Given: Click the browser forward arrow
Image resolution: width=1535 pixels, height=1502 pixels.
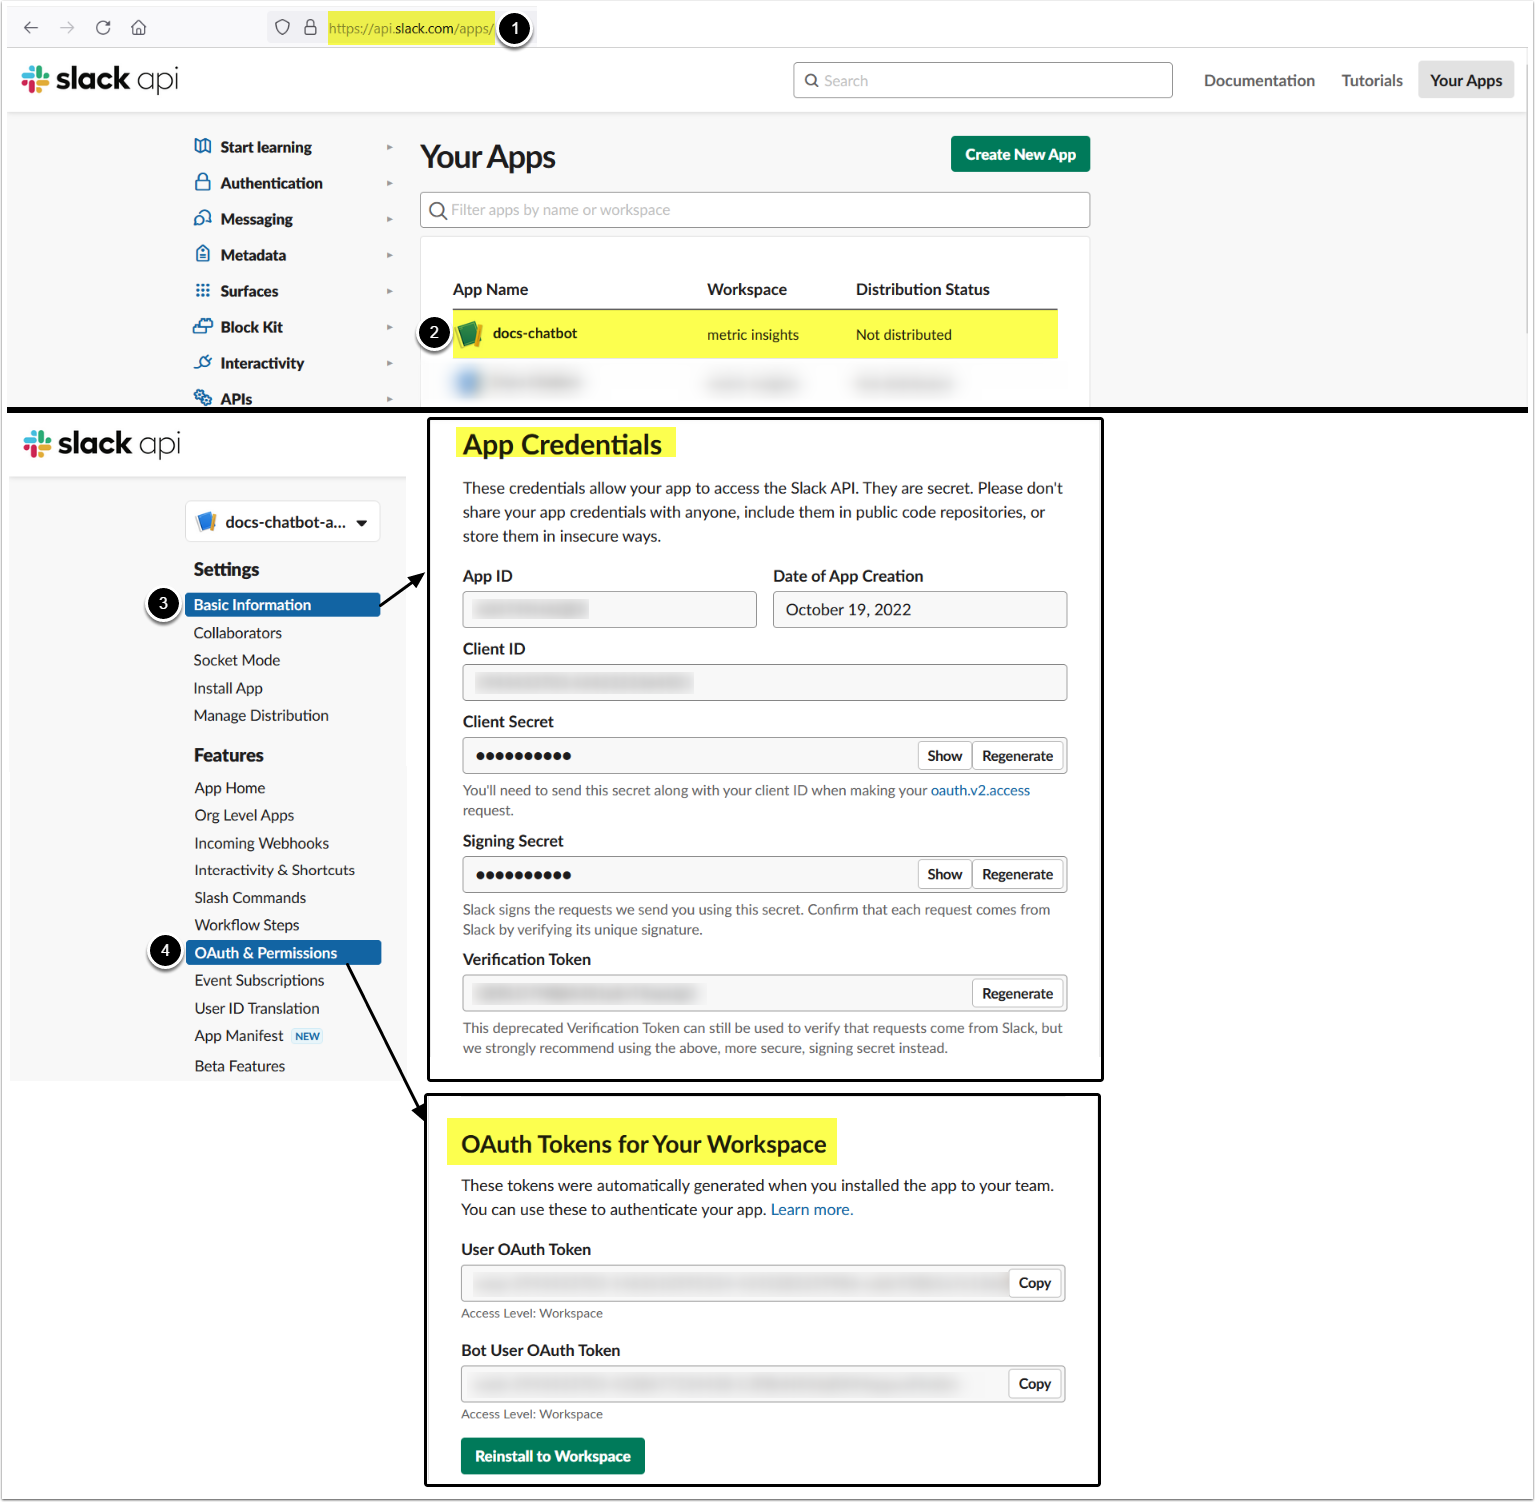Looking at the screenshot, I should click(67, 28).
